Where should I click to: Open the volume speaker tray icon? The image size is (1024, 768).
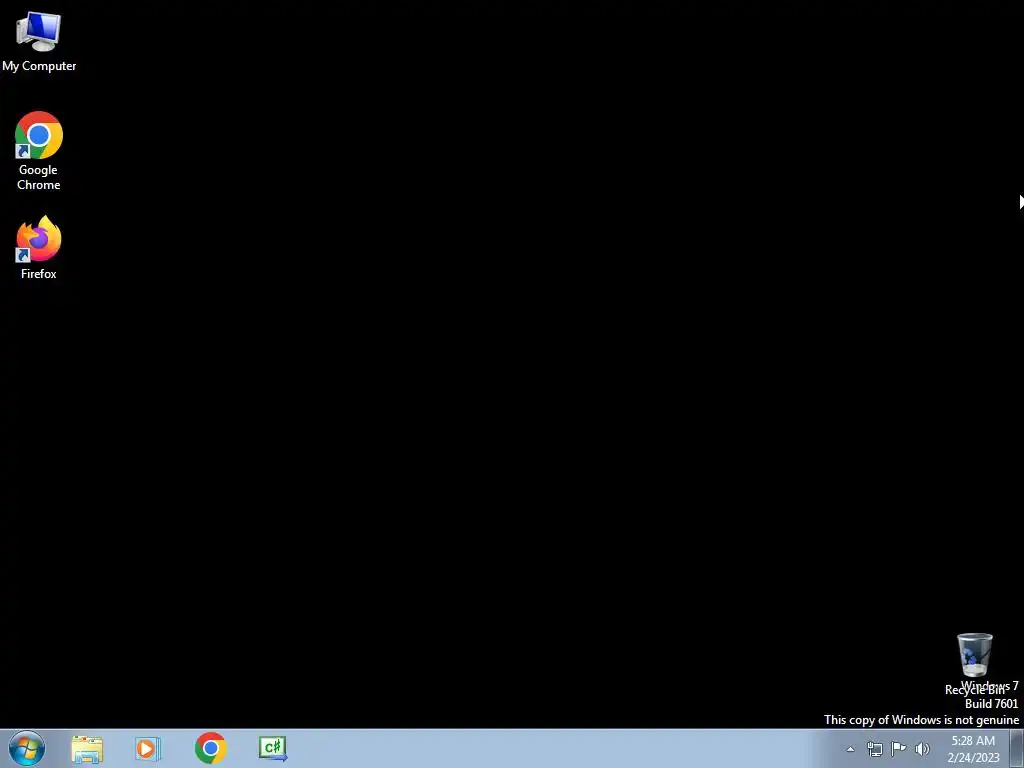coord(922,749)
